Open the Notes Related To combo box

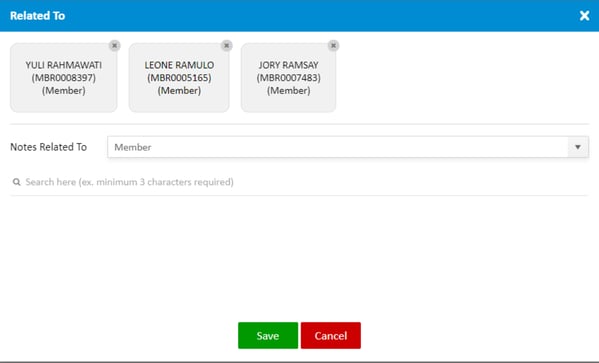(348, 147)
